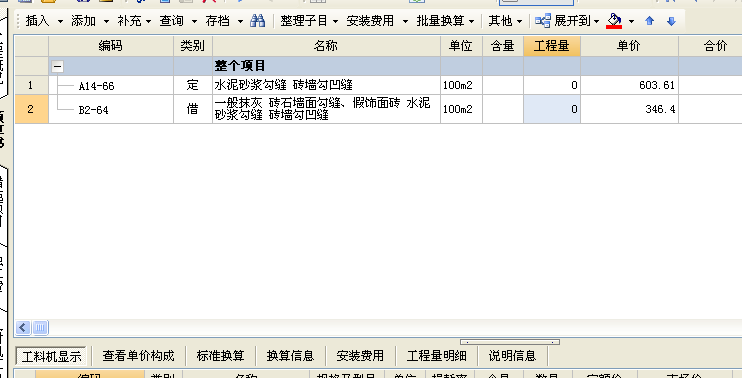Viewport: 742px width, 378px height.
Task: Click the red fill color bucket icon
Action: click(x=614, y=21)
